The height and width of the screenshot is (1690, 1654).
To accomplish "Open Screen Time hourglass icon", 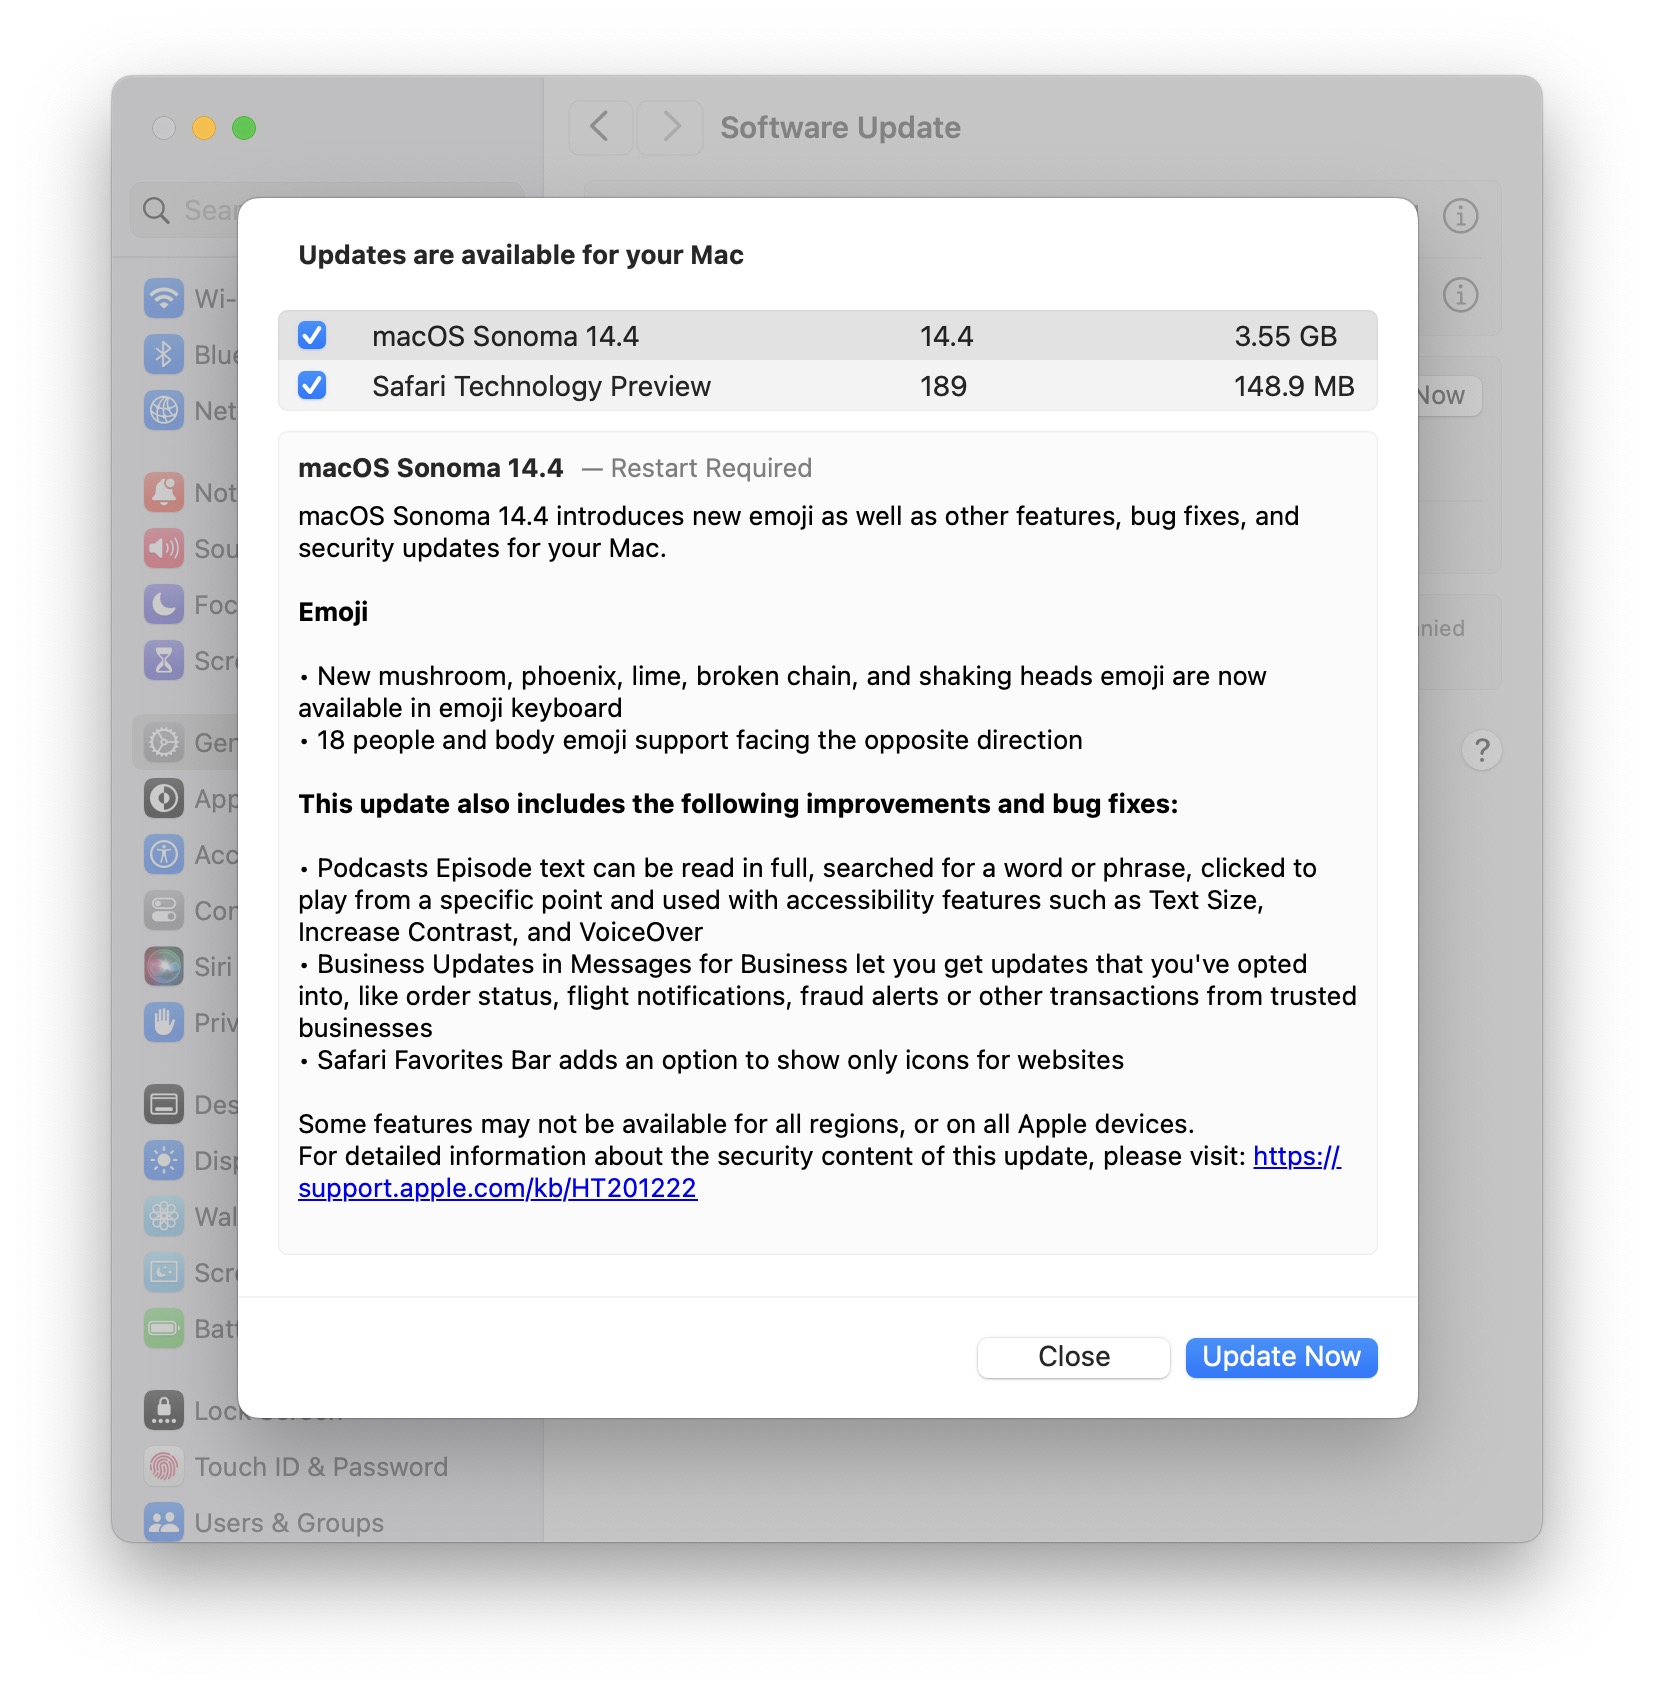I will (164, 660).
